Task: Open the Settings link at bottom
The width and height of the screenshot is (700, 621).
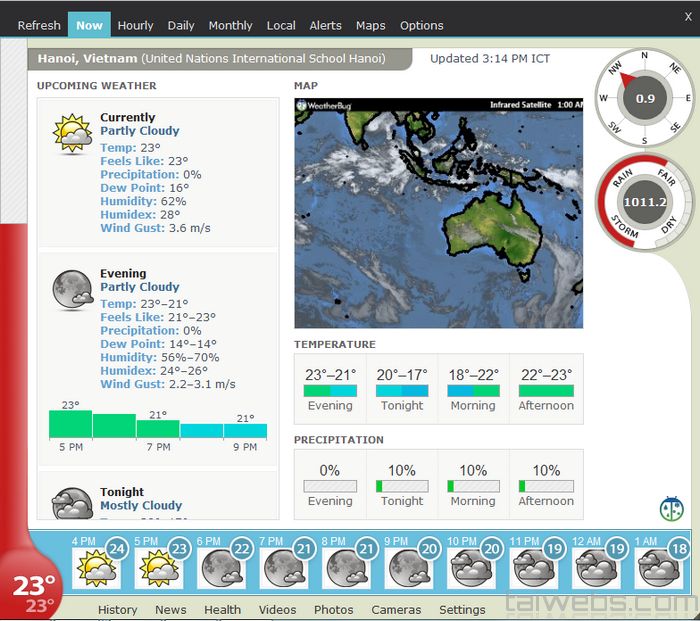Action: pyautogui.click(x=462, y=609)
